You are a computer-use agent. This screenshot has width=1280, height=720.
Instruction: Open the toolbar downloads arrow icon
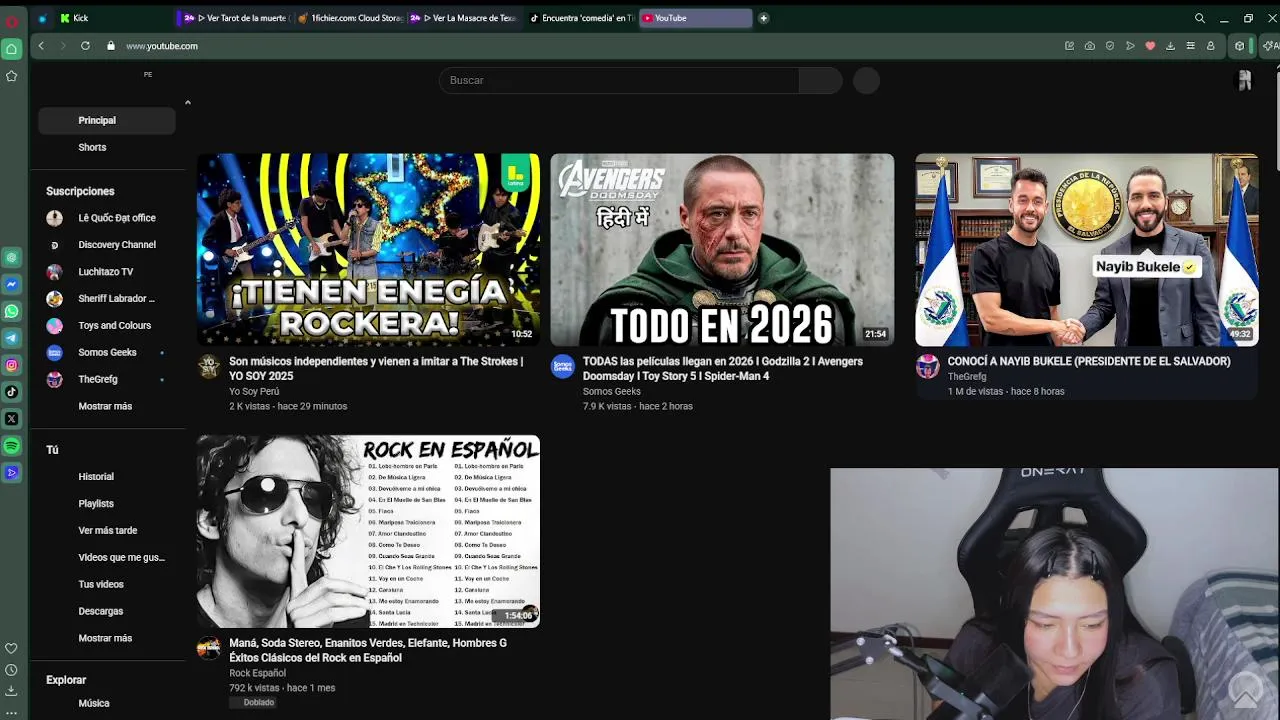(1171, 46)
